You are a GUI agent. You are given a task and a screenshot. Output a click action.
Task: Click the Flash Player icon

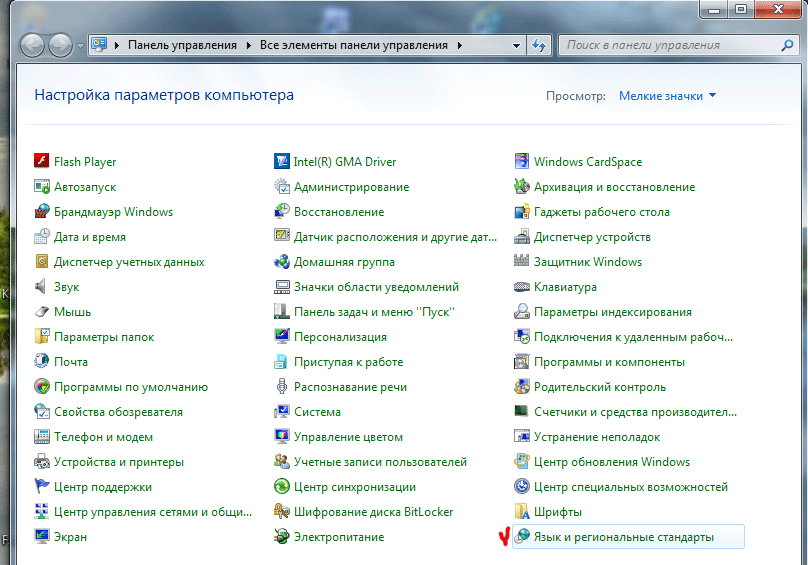point(42,162)
